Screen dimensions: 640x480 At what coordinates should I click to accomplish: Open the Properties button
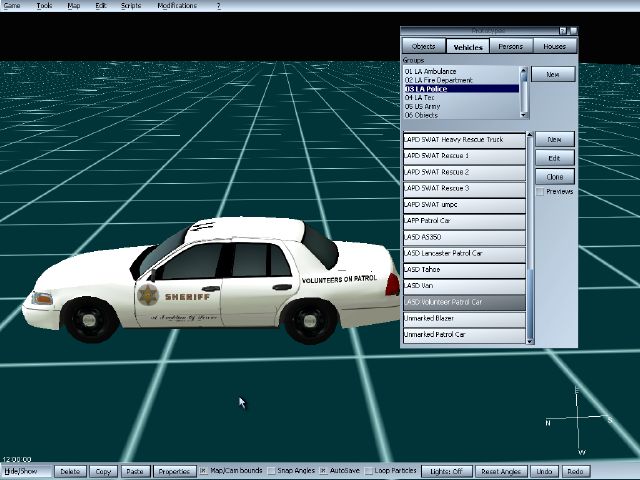pyautogui.click(x=174, y=471)
